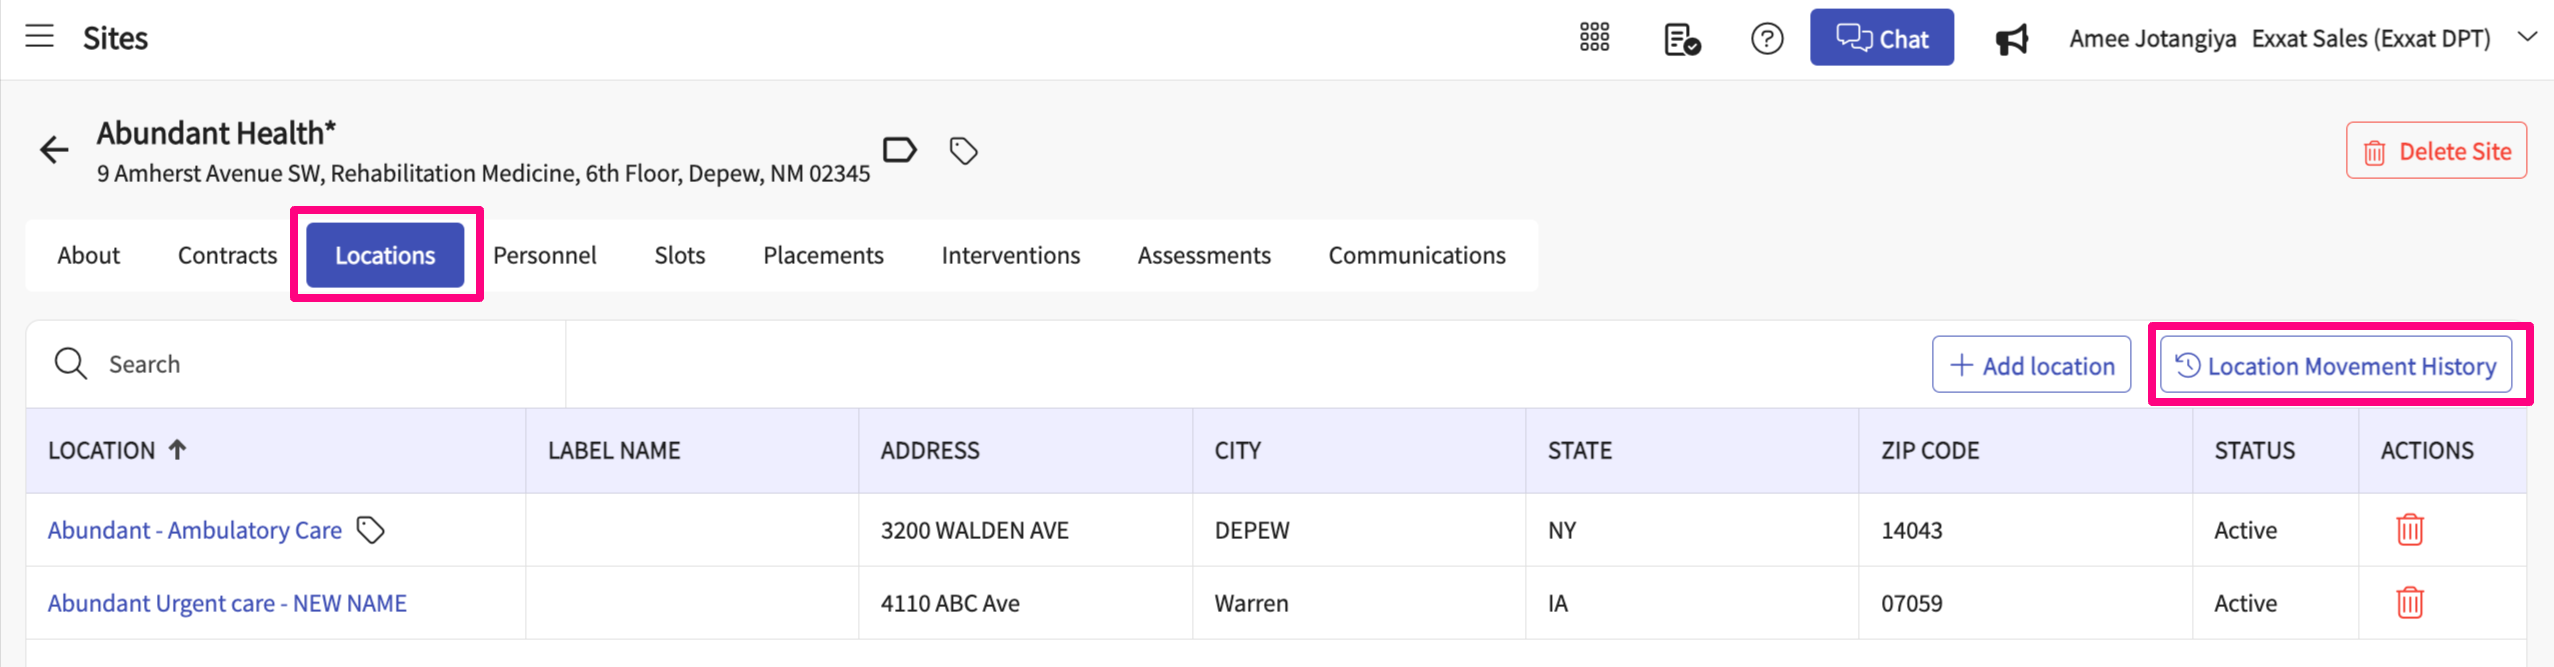This screenshot has width=2554, height=667.
Task: Delete the Abundant - Ambulatory Care location
Action: [x=2410, y=529]
